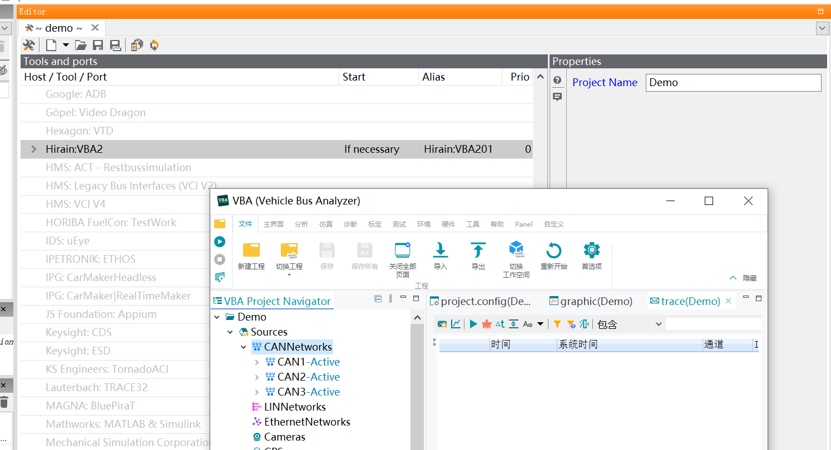Click the copy/export icon in Editor toolbar

tap(137, 46)
